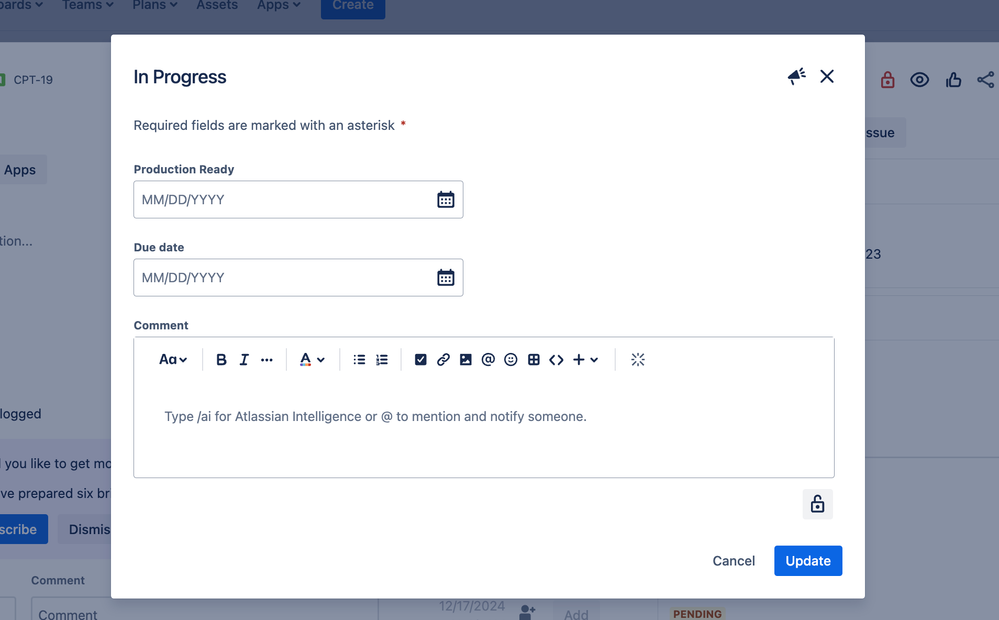Open the Plans menu in navigation

pos(155,5)
